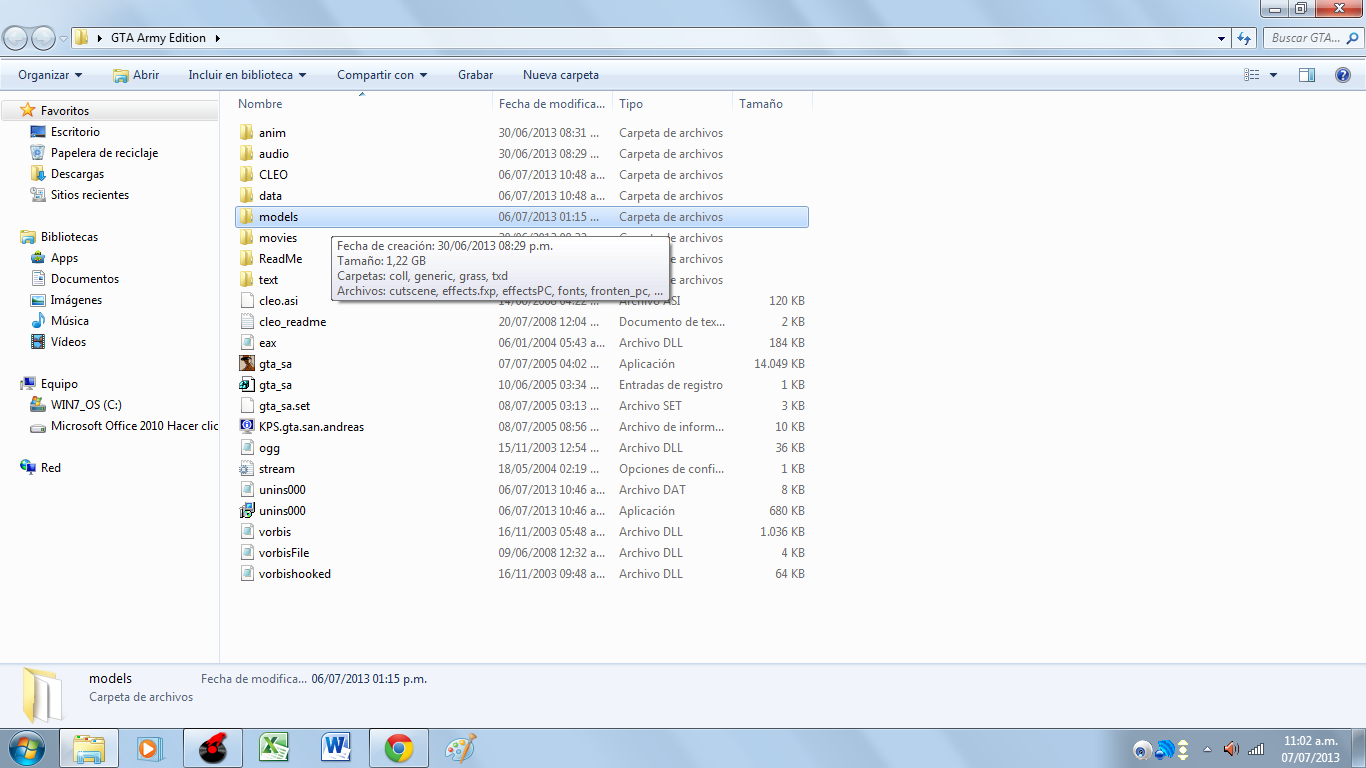The height and width of the screenshot is (768, 1366).
Task: Open the Compartir con dropdown
Action: click(382, 75)
